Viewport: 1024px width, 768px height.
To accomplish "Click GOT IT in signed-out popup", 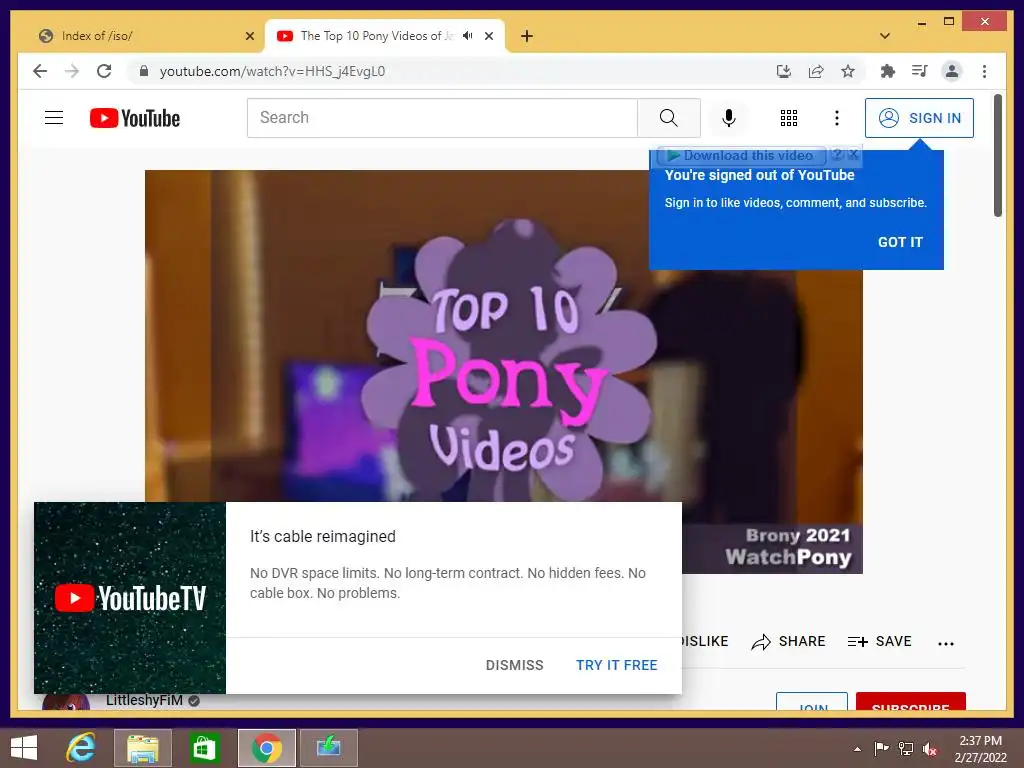I will [900, 242].
